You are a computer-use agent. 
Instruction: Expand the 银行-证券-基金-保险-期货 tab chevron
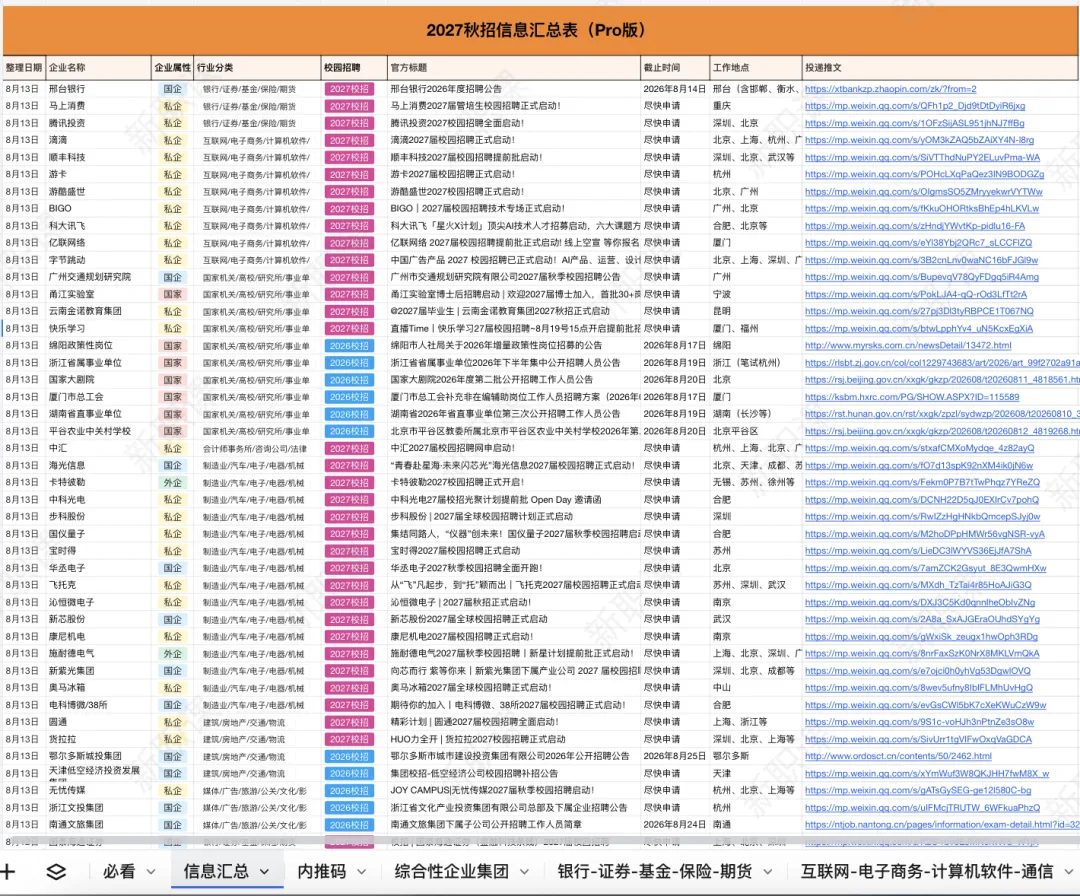pyautogui.click(x=767, y=872)
